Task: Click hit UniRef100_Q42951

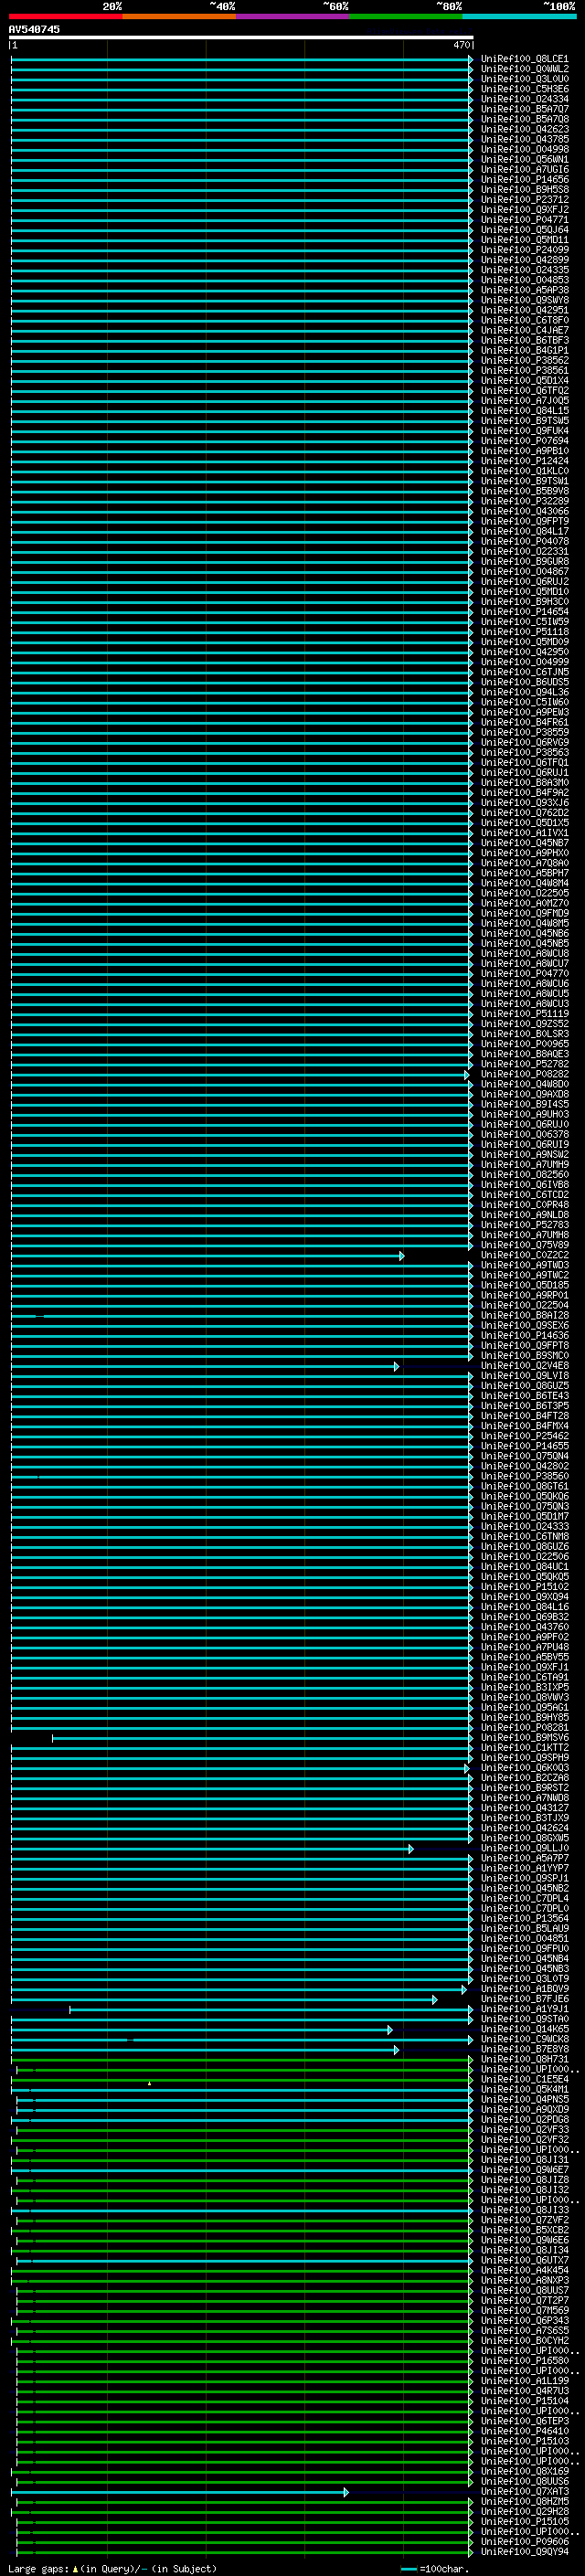Action: tap(524, 310)
